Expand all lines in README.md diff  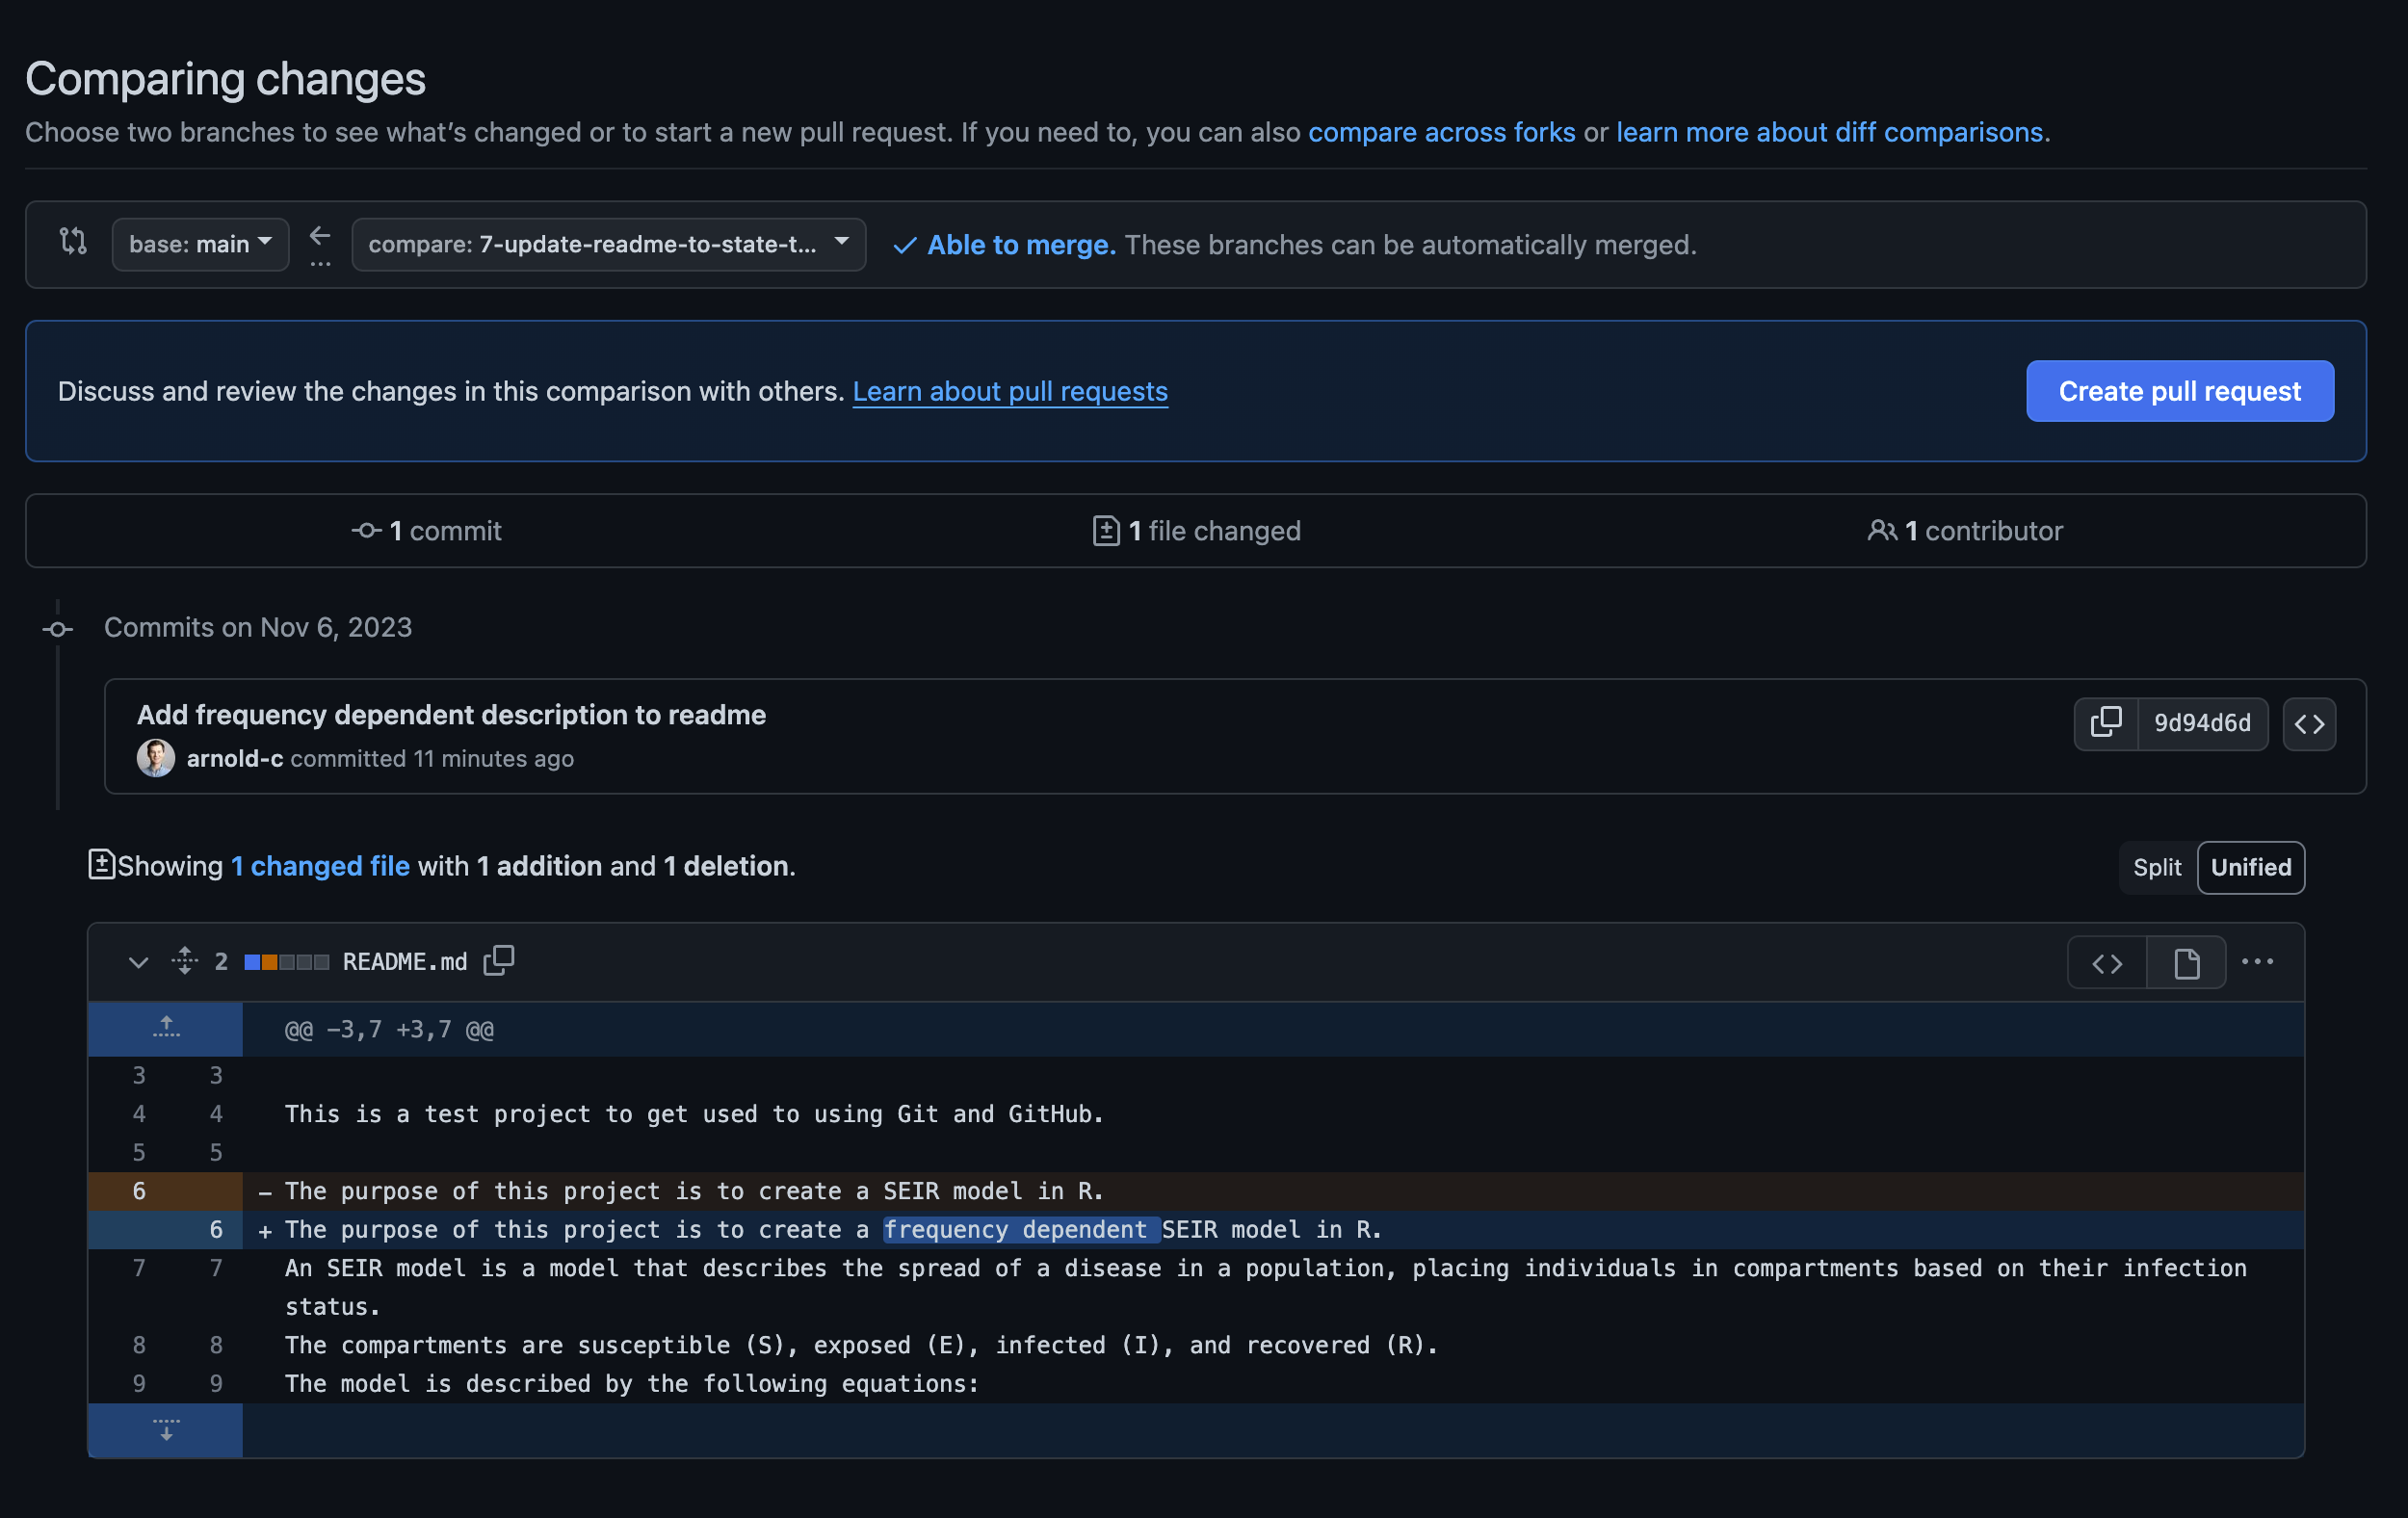(185, 961)
